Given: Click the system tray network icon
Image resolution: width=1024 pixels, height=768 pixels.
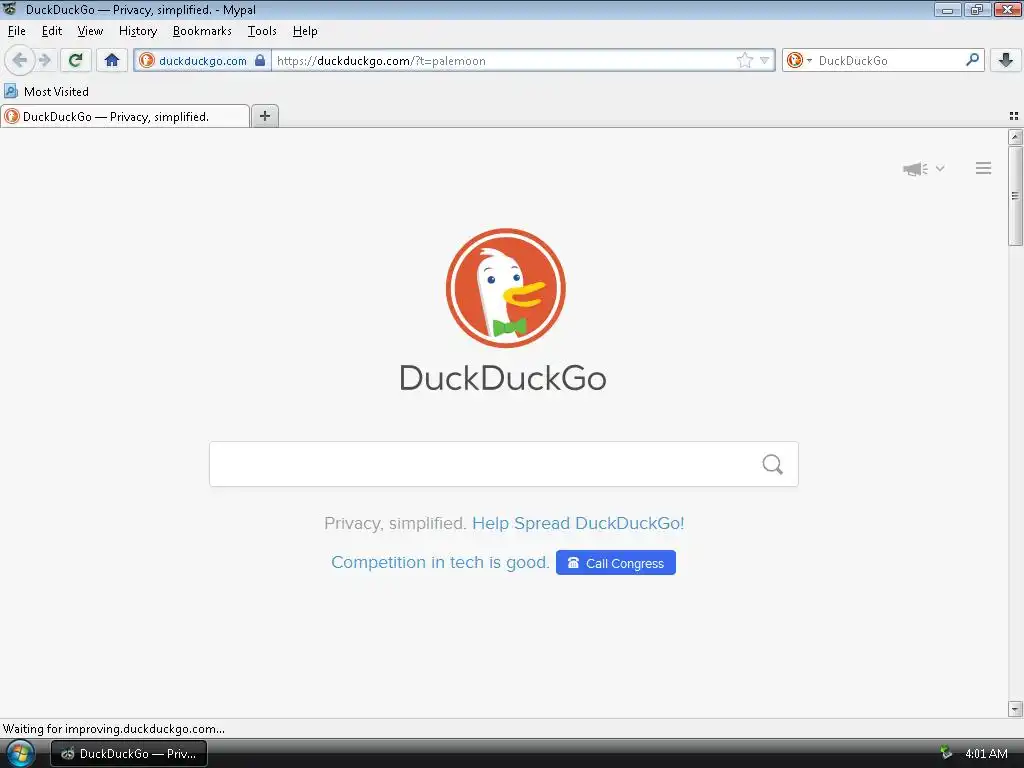Looking at the screenshot, I should (x=946, y=753).
